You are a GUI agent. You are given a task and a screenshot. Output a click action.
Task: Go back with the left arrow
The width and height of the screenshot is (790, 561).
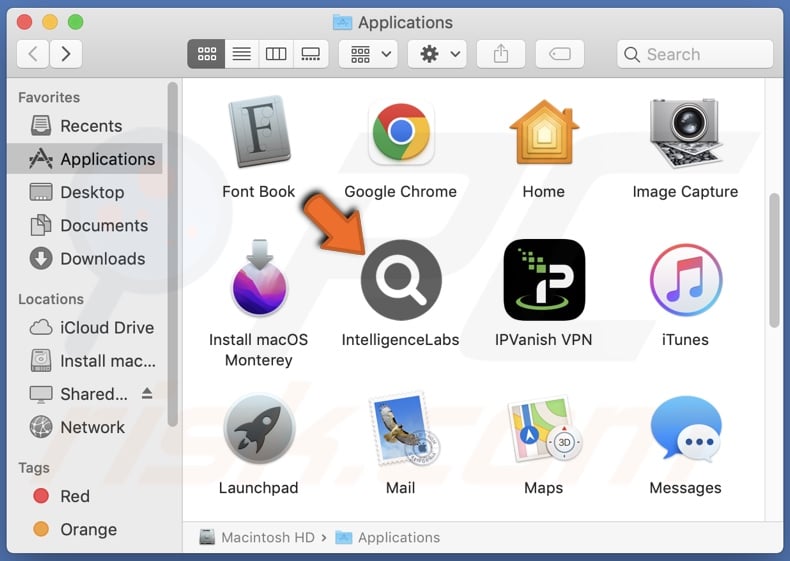click(x=33, y=53)
